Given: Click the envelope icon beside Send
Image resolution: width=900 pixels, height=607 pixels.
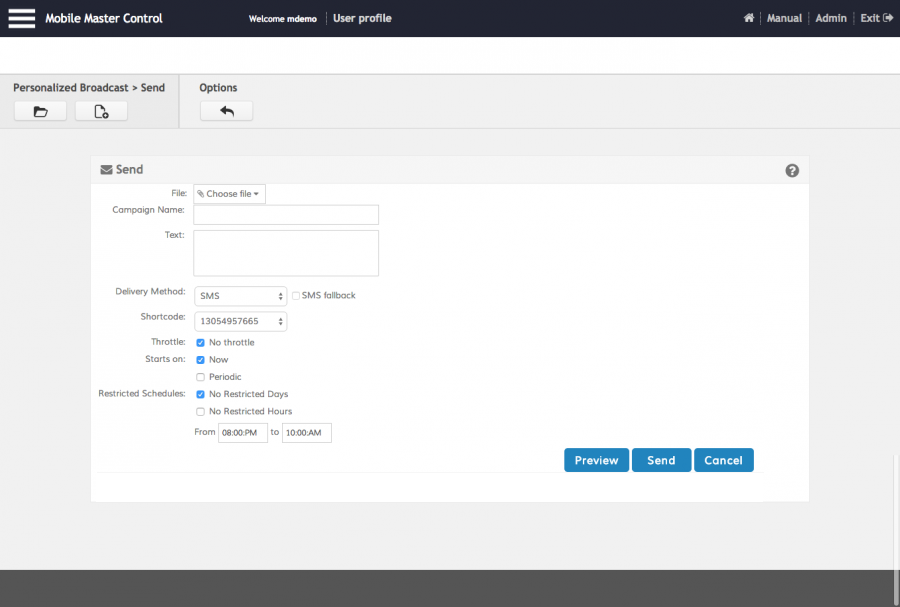Looking at the screenshot, I should [x=106, y=170].
